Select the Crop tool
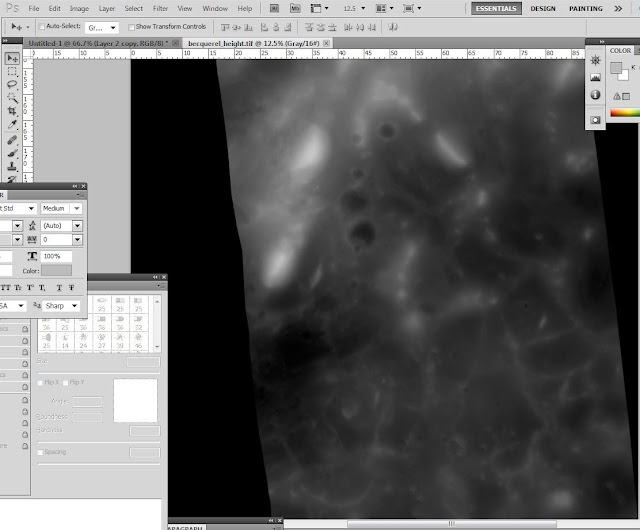The width and height of the screenshot is (640, 530). [12, 111]
